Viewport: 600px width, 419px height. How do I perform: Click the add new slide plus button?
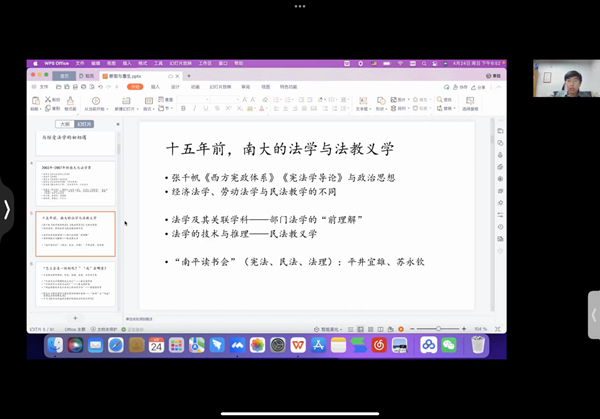75,318
